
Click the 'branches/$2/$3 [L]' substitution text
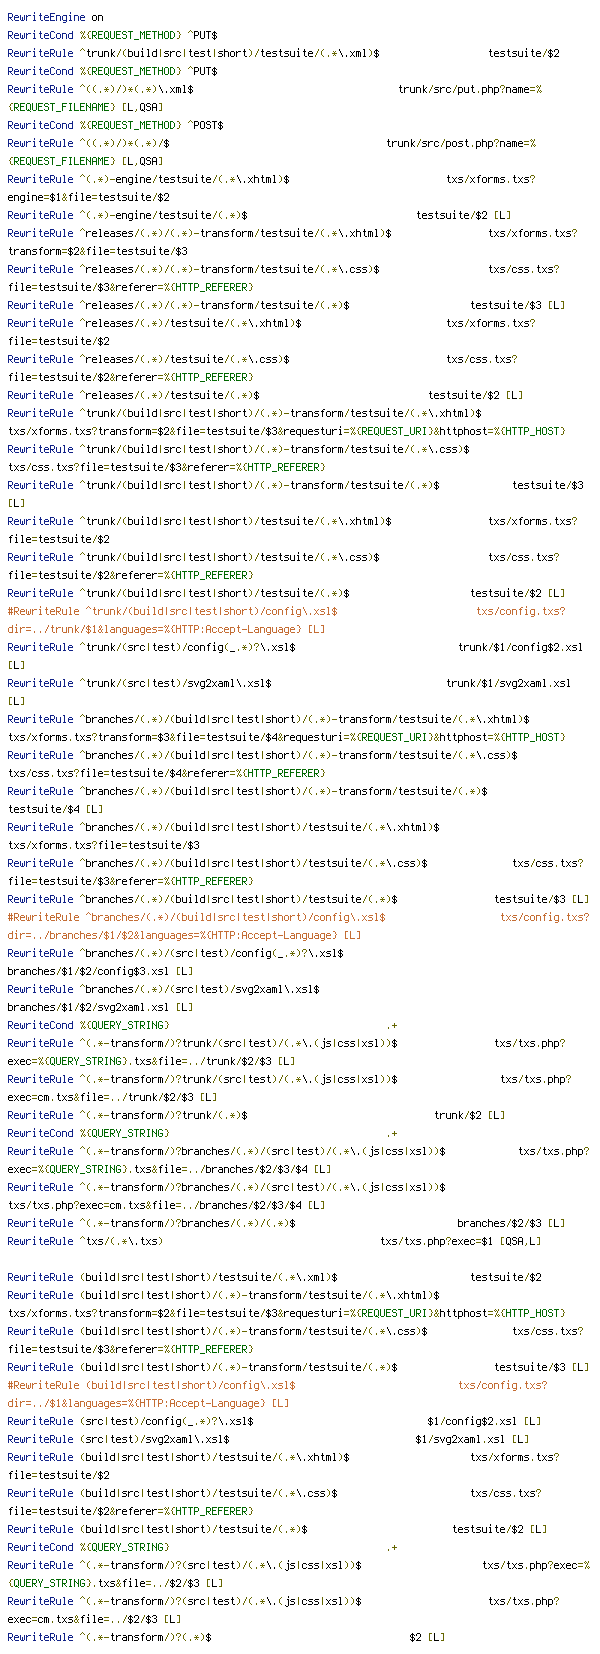point(512,1223)
